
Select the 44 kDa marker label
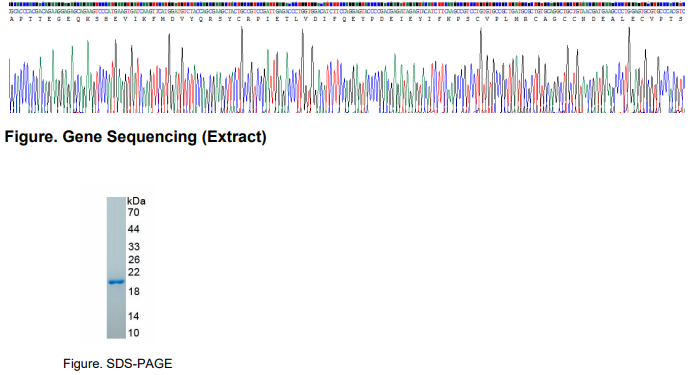133,229
